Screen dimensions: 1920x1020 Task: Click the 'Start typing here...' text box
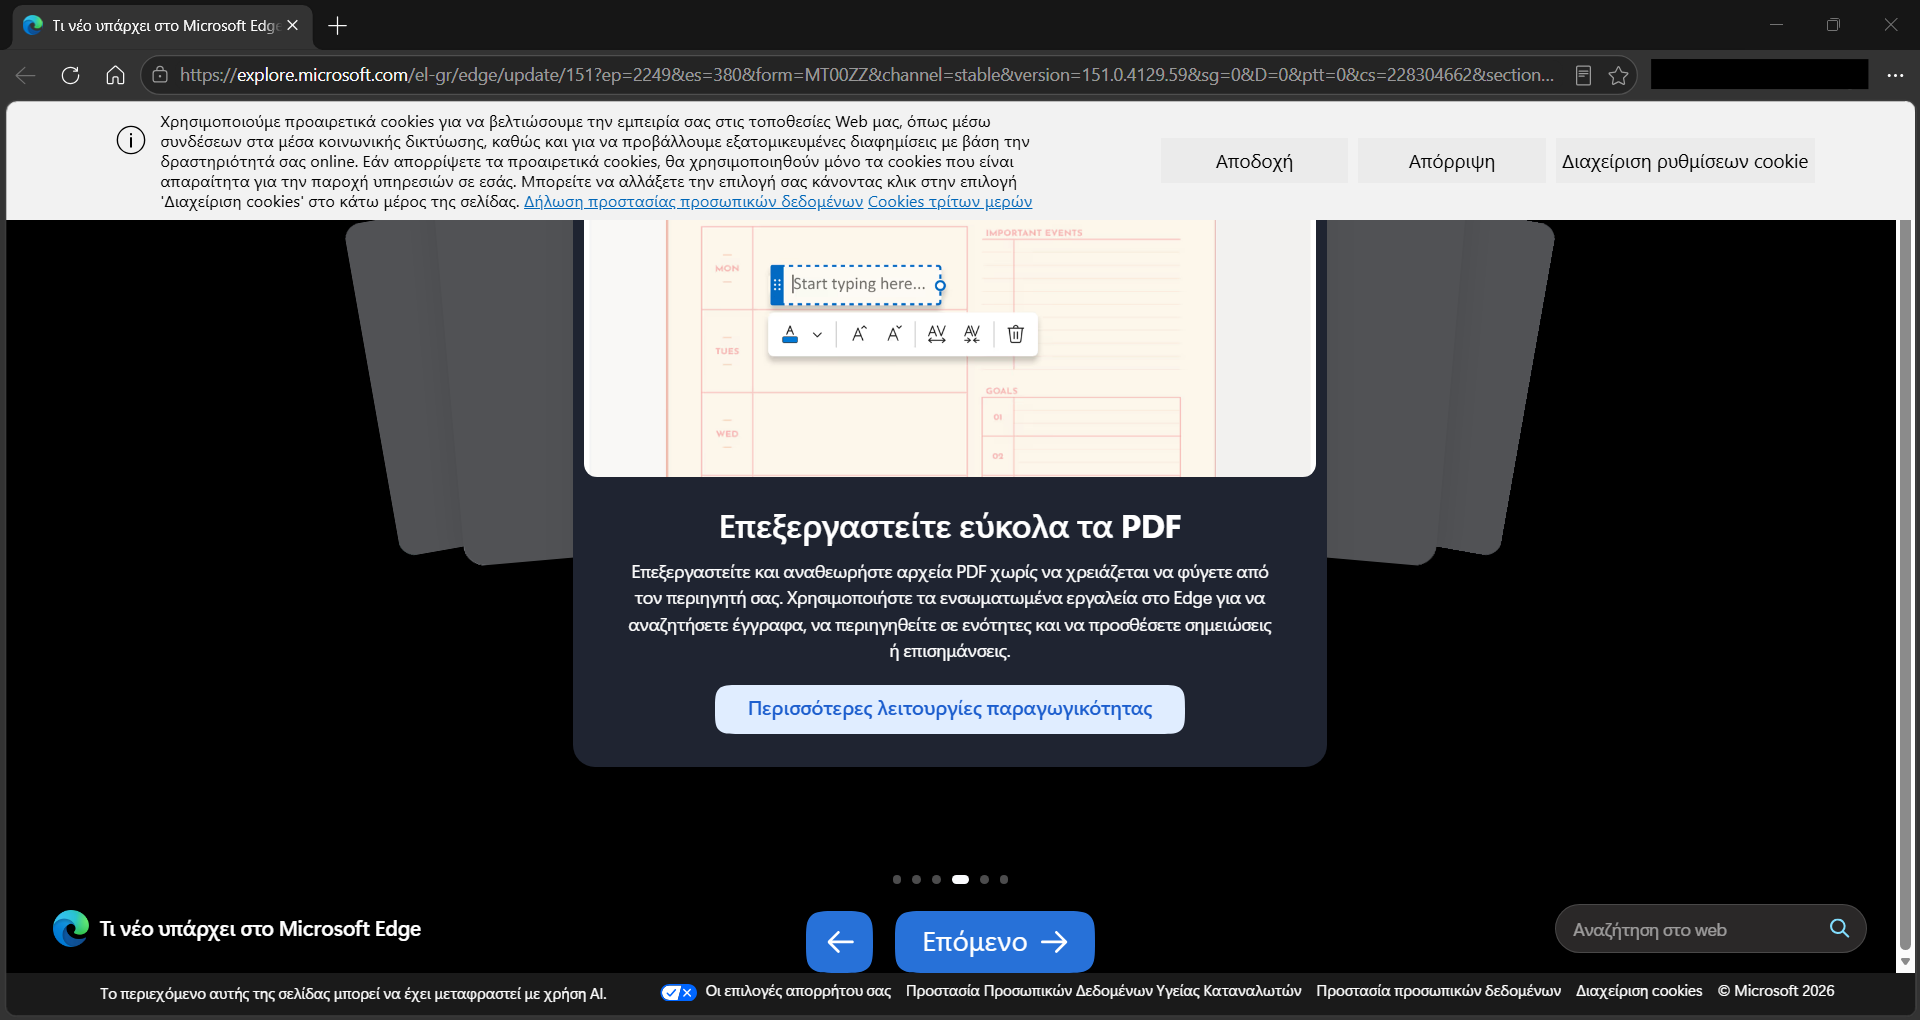tap(859, 284)
